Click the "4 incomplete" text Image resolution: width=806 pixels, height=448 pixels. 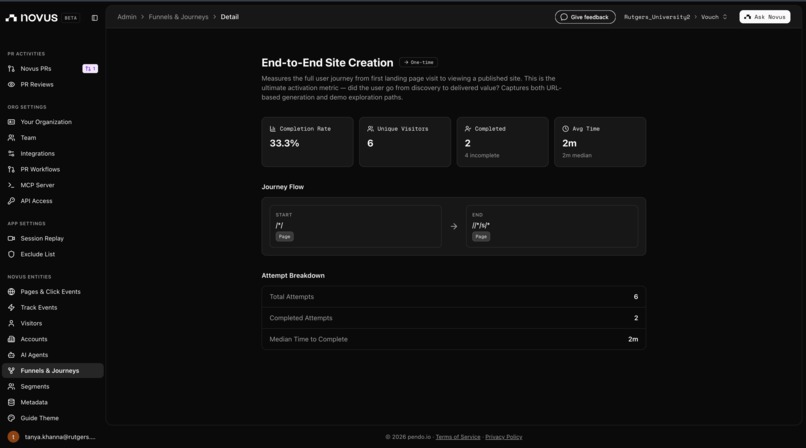point(482,155)
